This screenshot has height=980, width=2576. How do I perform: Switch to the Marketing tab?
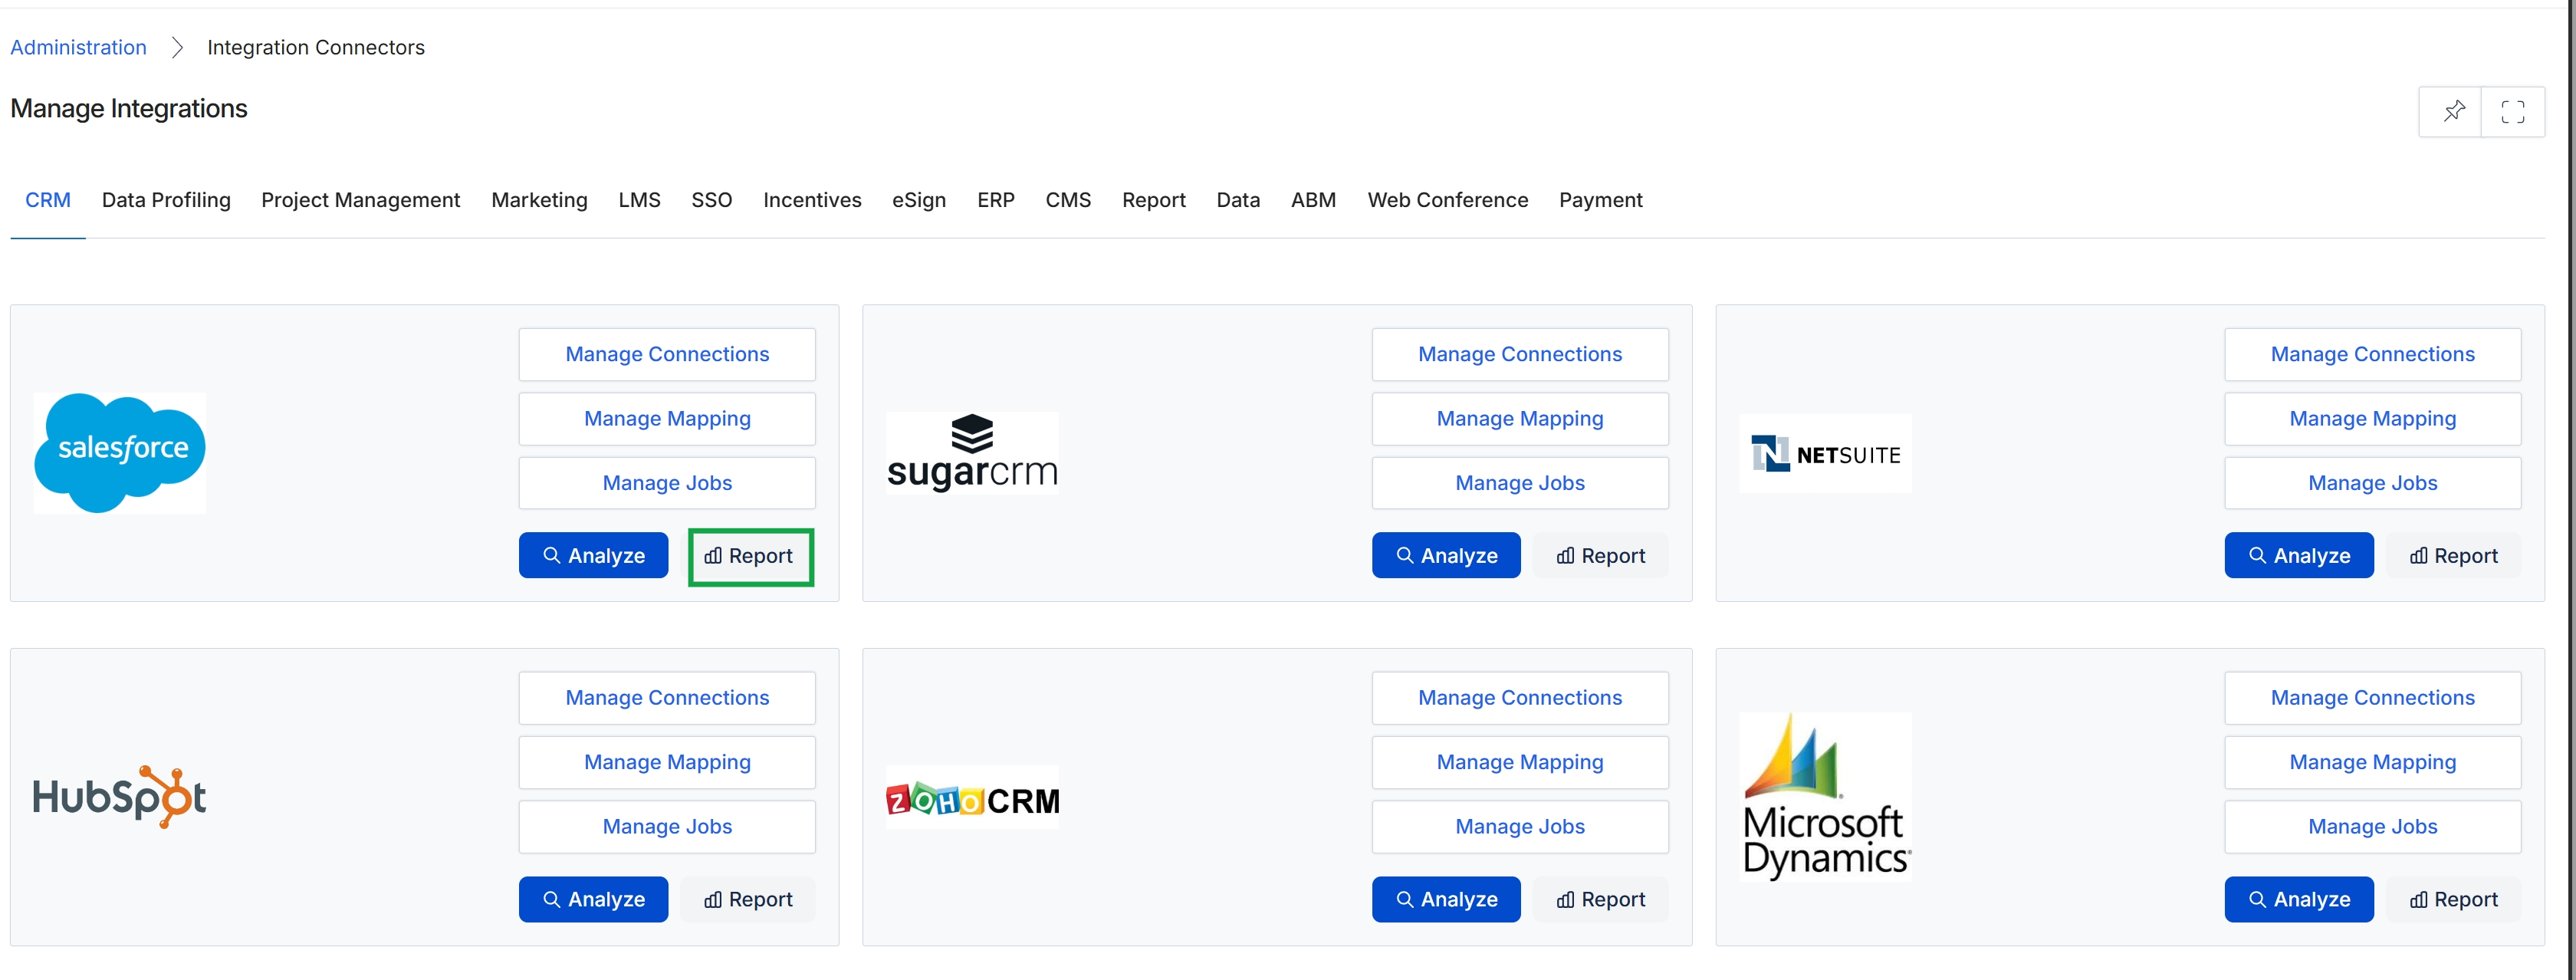tap(539, 200)
